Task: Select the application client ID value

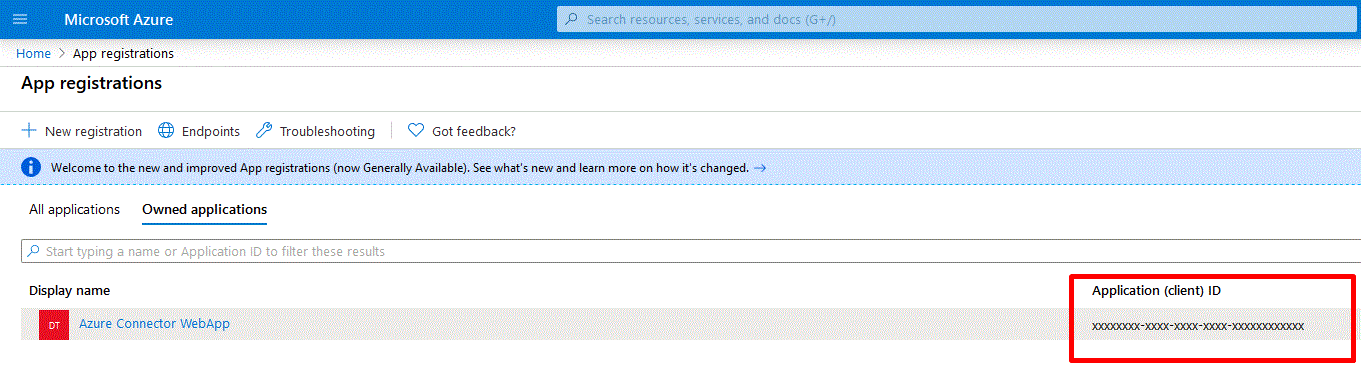Action: 1198,325
